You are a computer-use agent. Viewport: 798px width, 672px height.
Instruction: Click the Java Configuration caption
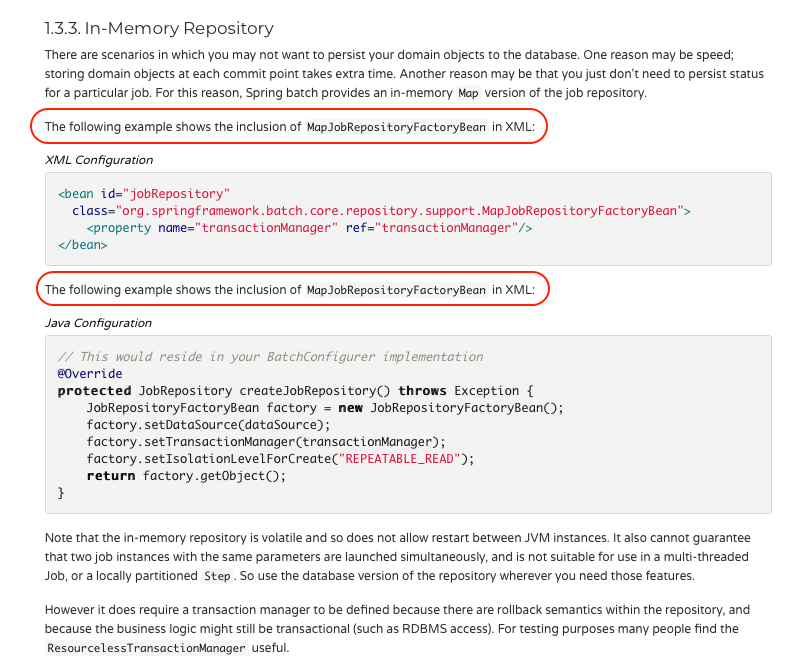click(x=98, y=323)
